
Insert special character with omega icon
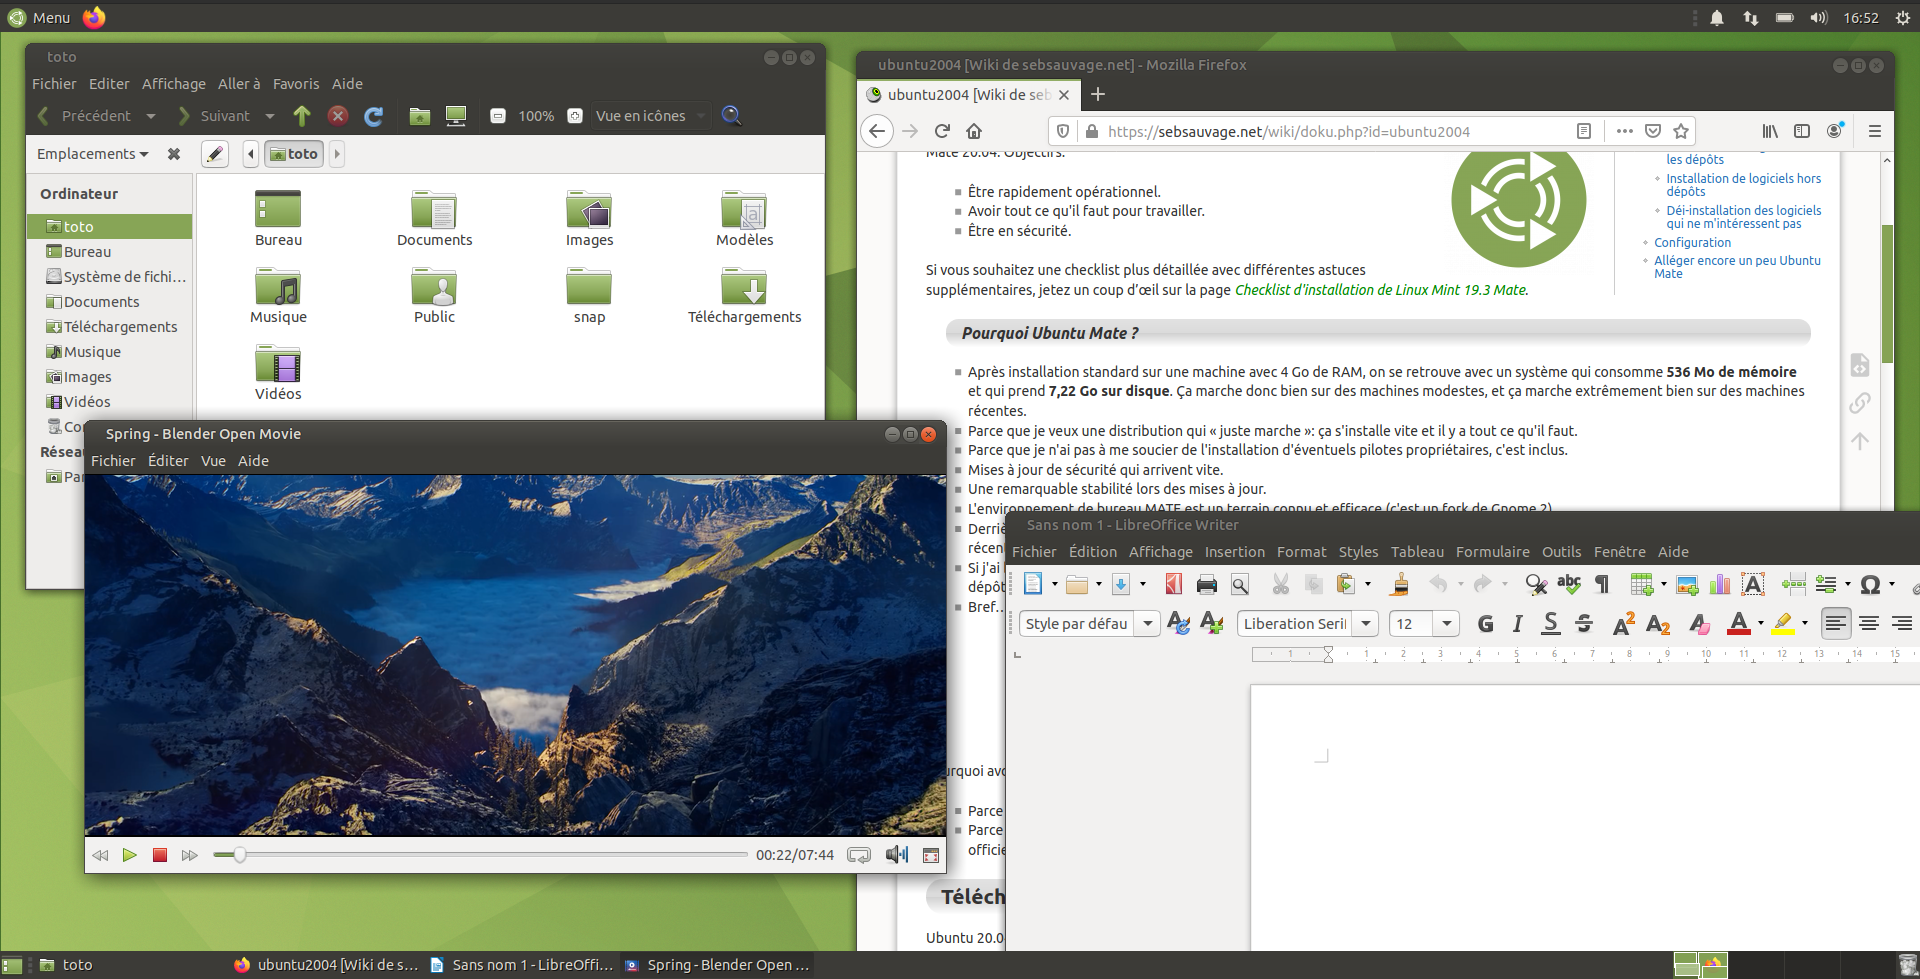[1870, 585]
